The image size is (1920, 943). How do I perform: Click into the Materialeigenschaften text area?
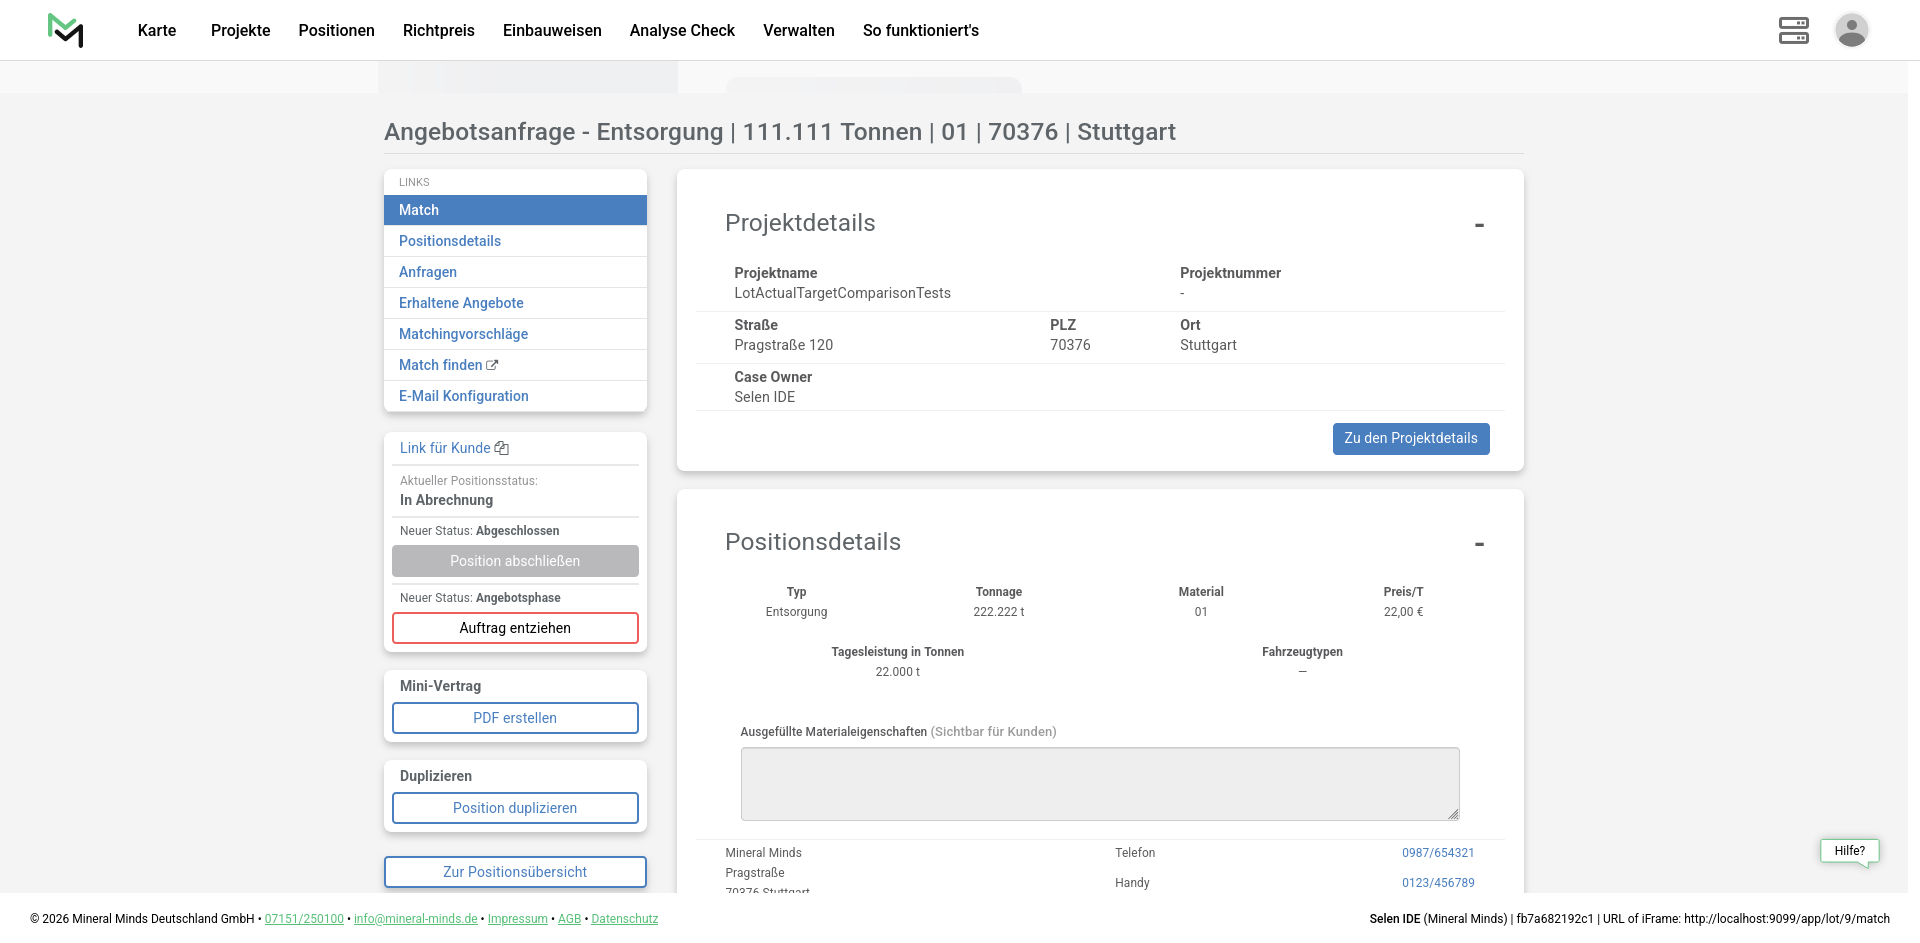tap(1099, 784)
